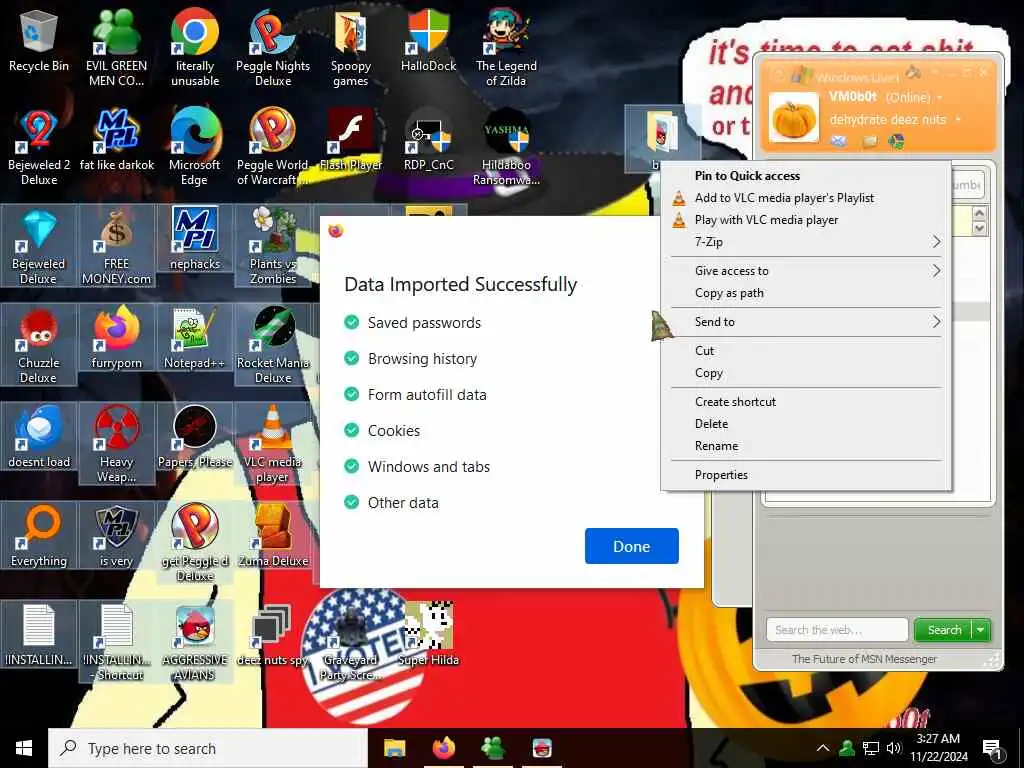Click the pumpkin avatar in Messenger
The width and height of the screenshot is (1024, 768).
[793, 118]
